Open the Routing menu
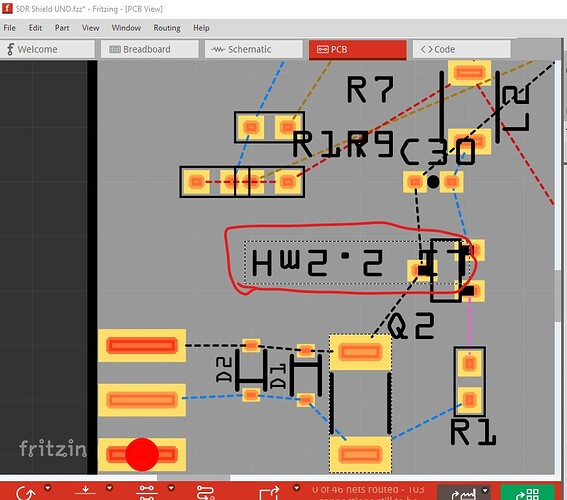Image resolution: width=567 pixels, height=500 pixels. tap(167, 28)
